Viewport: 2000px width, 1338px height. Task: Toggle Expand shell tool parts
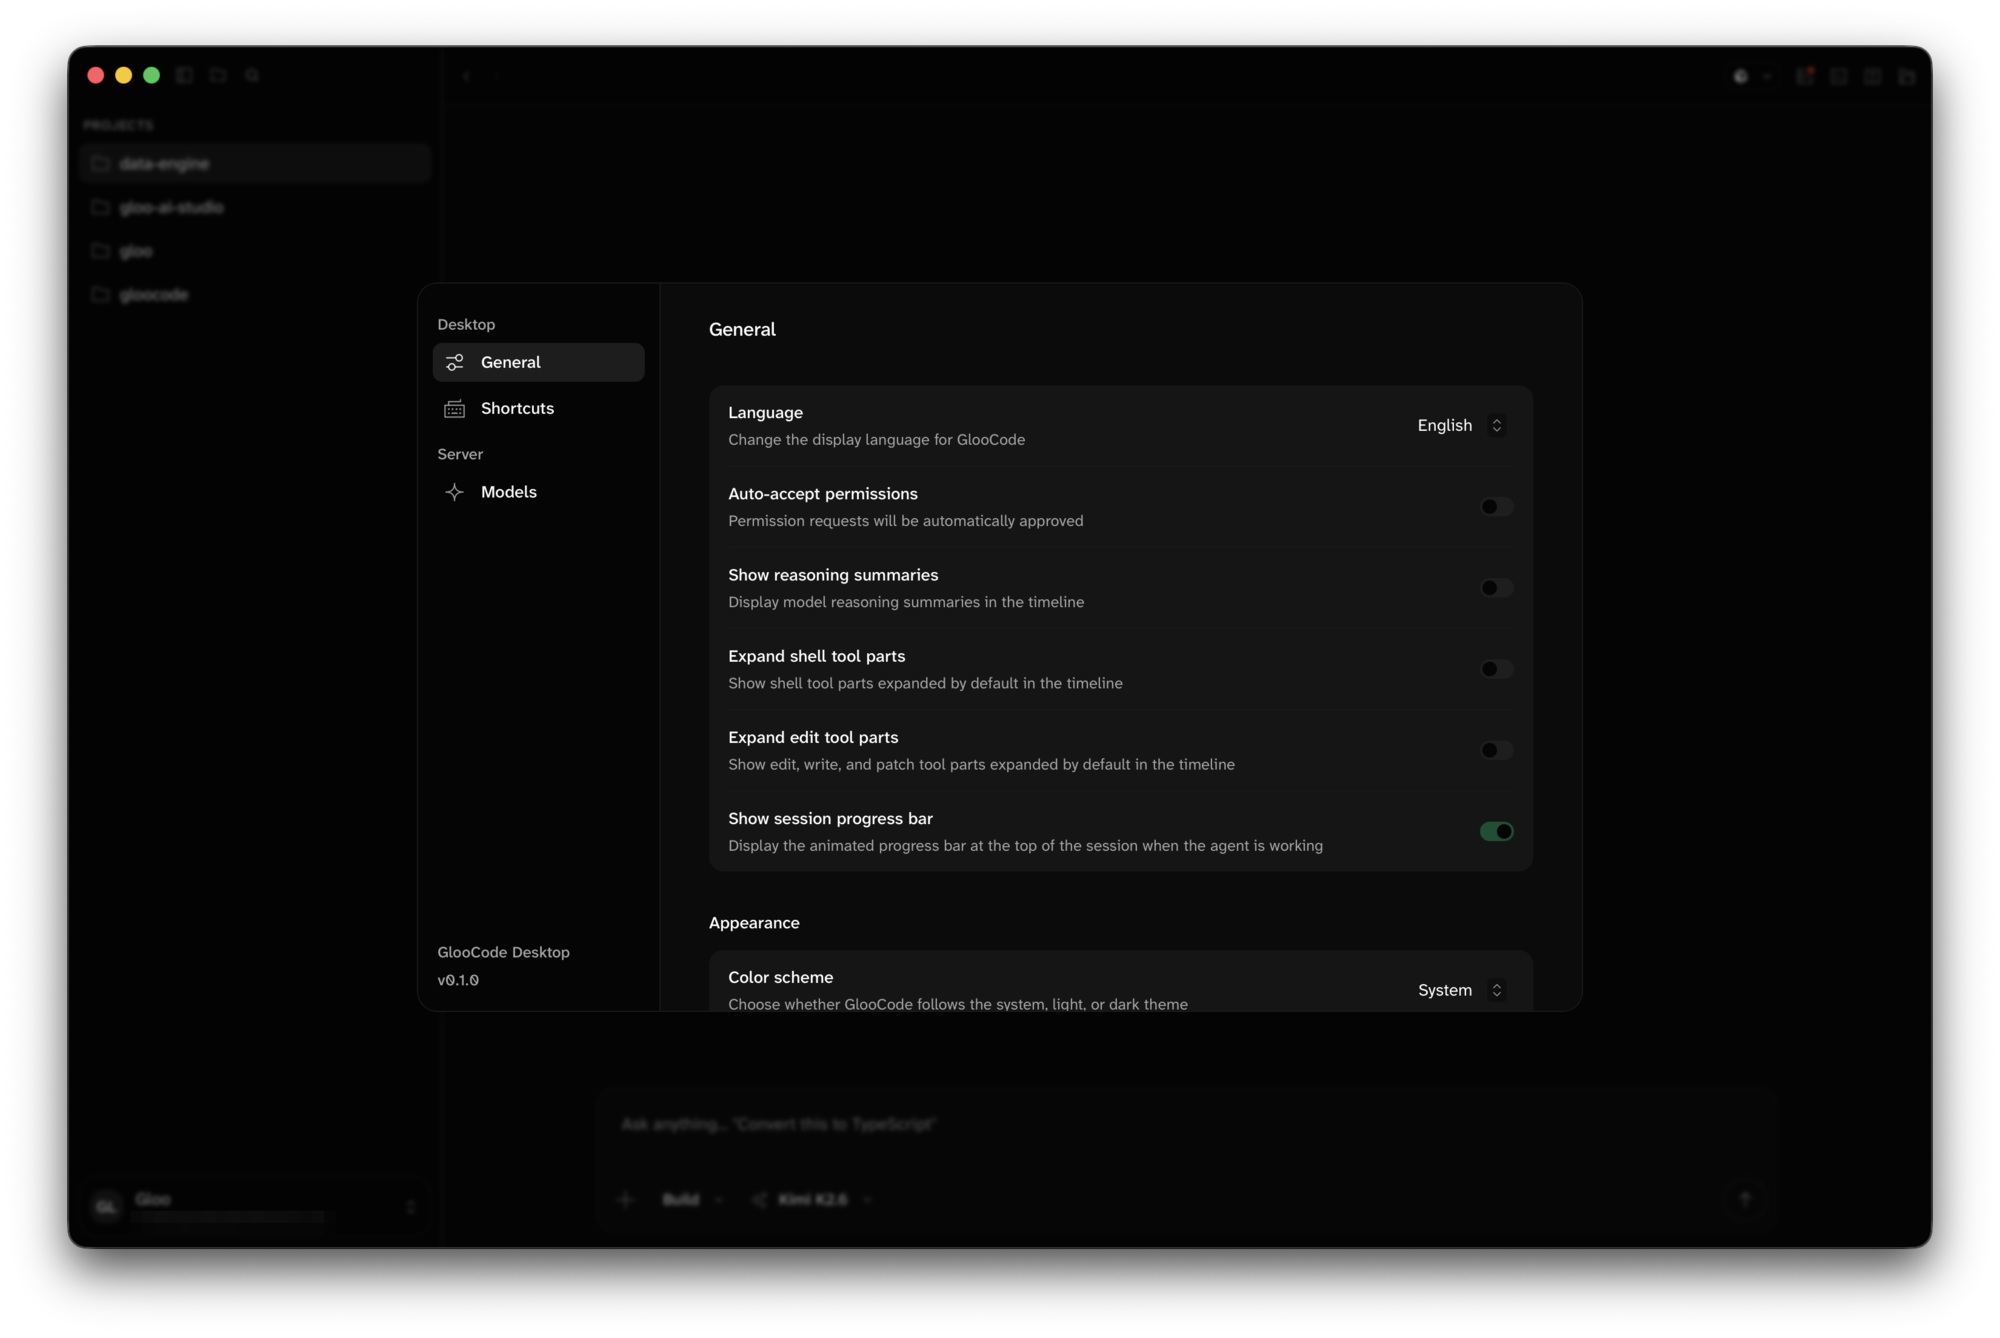point(1496,669)
